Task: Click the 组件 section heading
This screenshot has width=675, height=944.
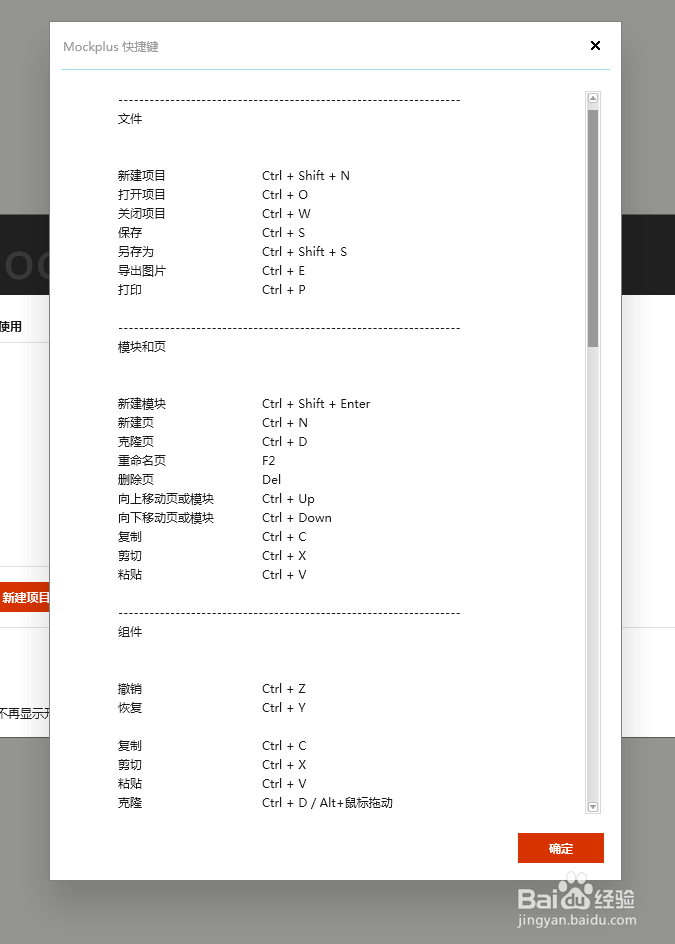Action: (x=129, y=632)
